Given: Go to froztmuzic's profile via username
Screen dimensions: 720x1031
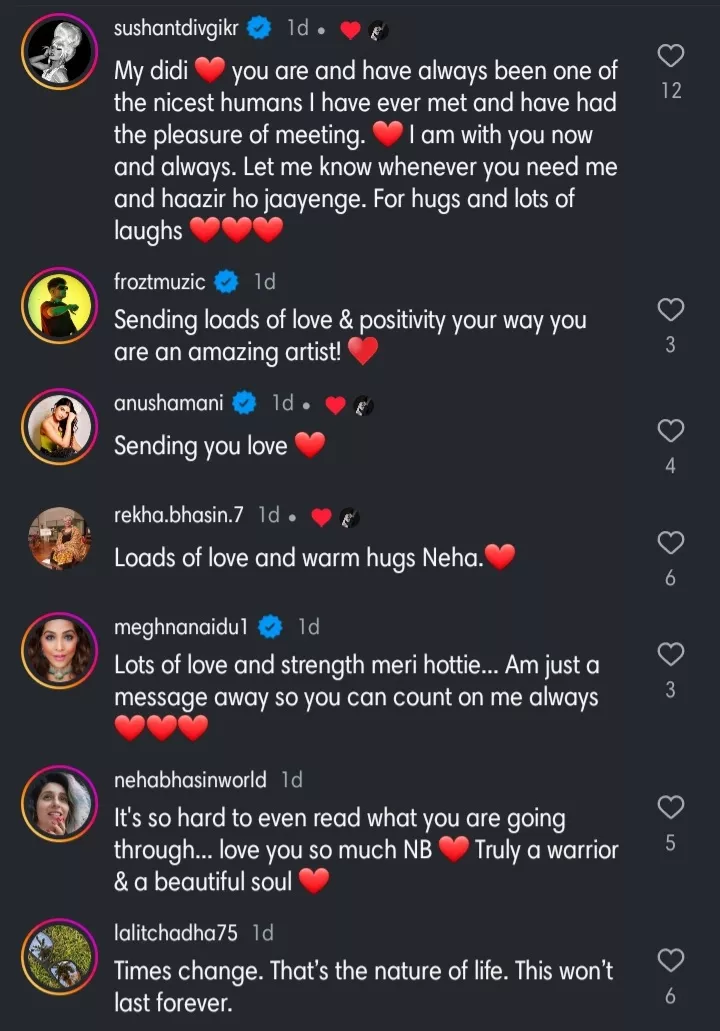Looking at the screenshot, I should (x=159, y=282).
